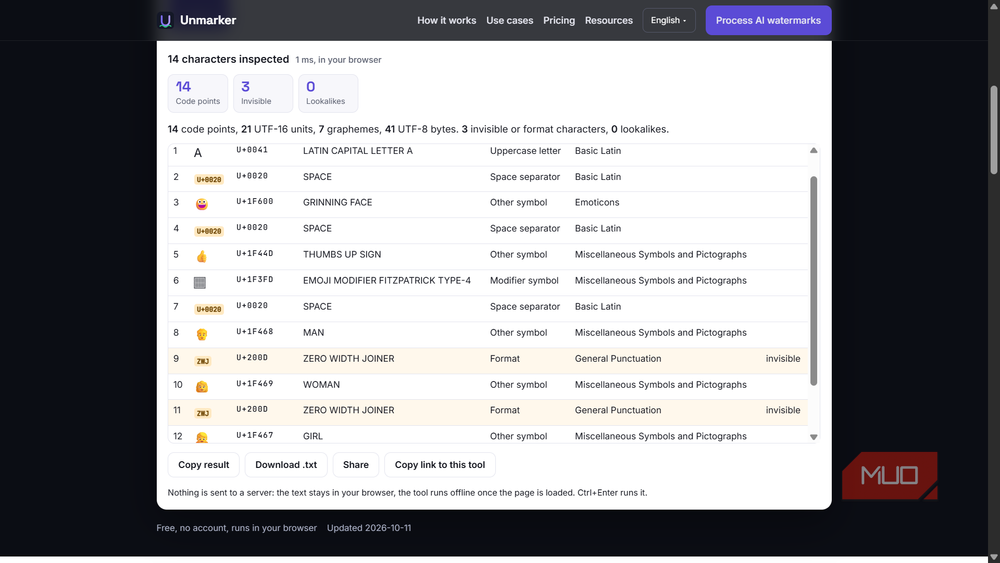The image size is (1000, 563).
Task: Click the Fitzpatrick modifier glyph in row 6
Action: point(200,282)
